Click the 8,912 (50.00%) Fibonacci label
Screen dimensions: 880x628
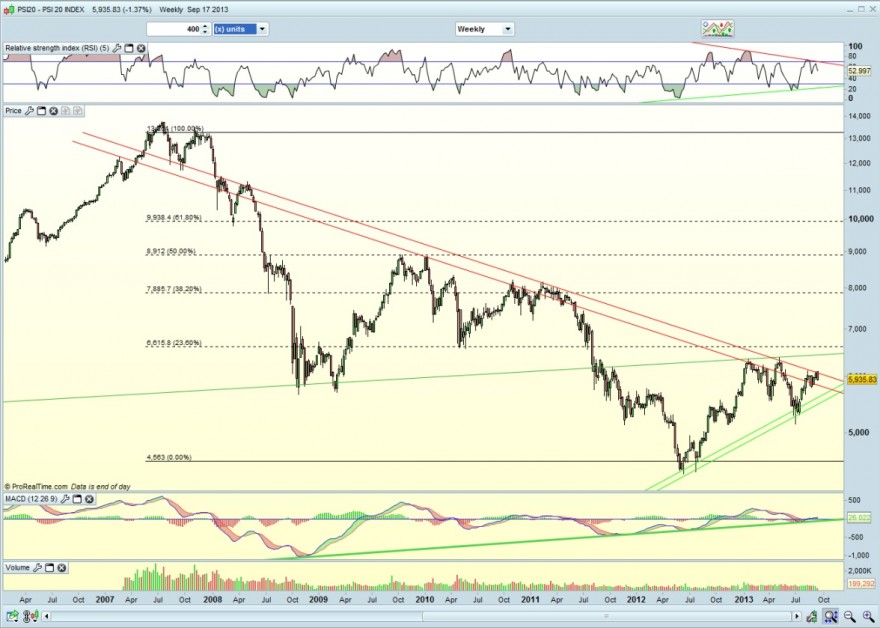point(171,251)
